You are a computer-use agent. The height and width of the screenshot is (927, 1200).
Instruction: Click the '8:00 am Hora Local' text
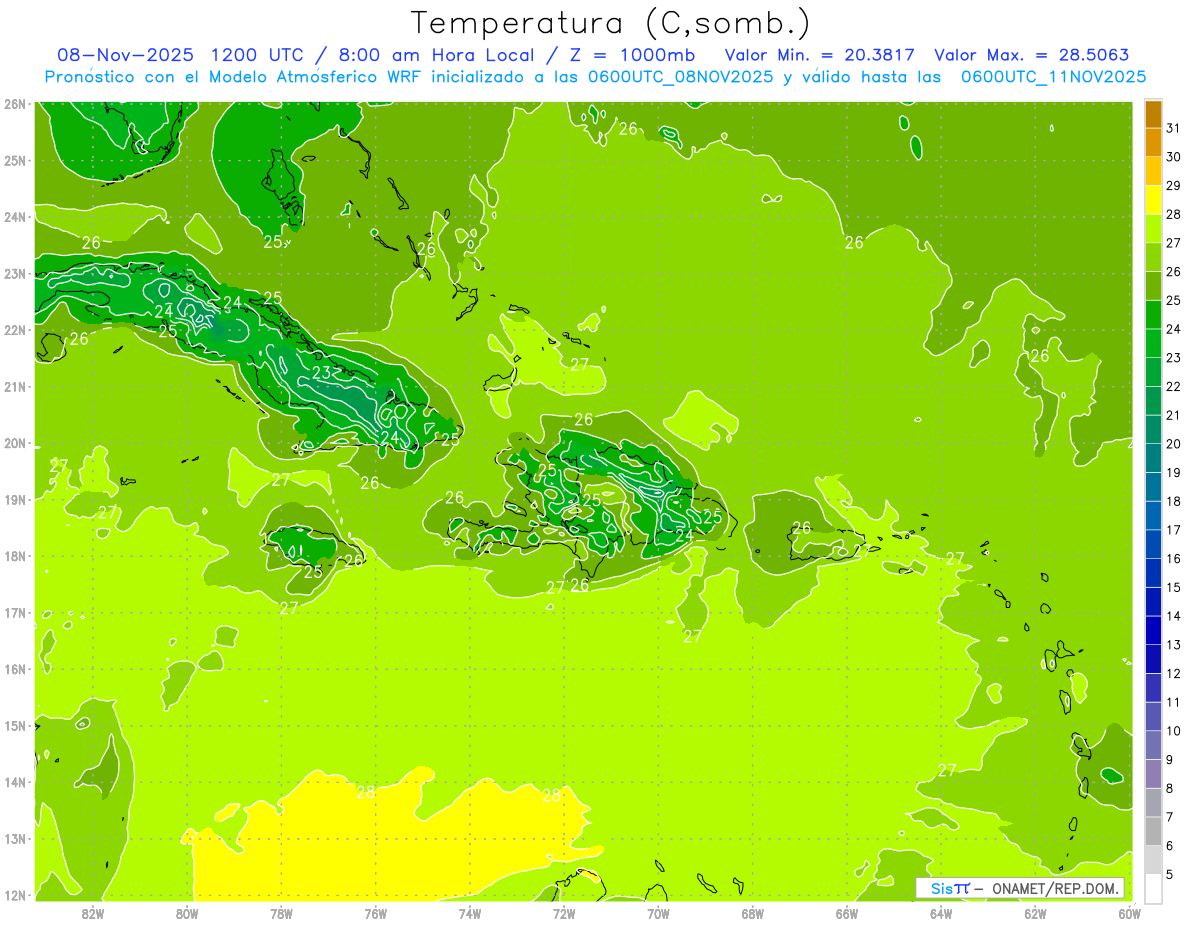434,55
